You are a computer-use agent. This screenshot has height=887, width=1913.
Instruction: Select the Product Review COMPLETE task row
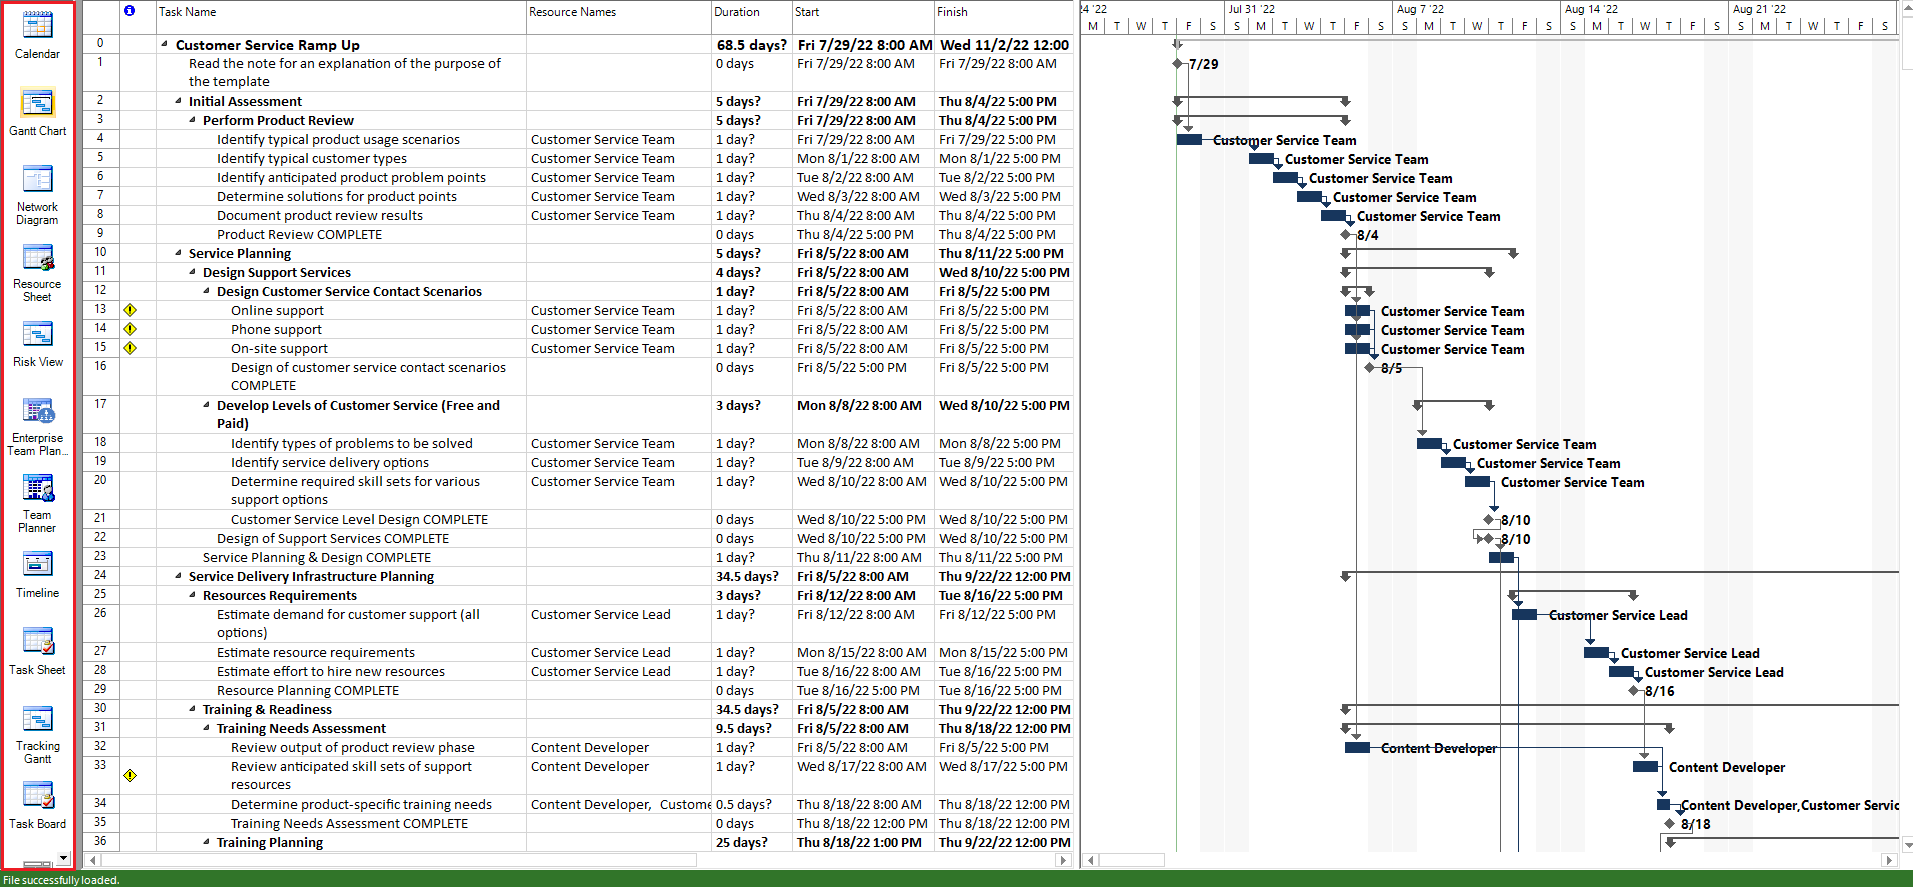point(578,234)
